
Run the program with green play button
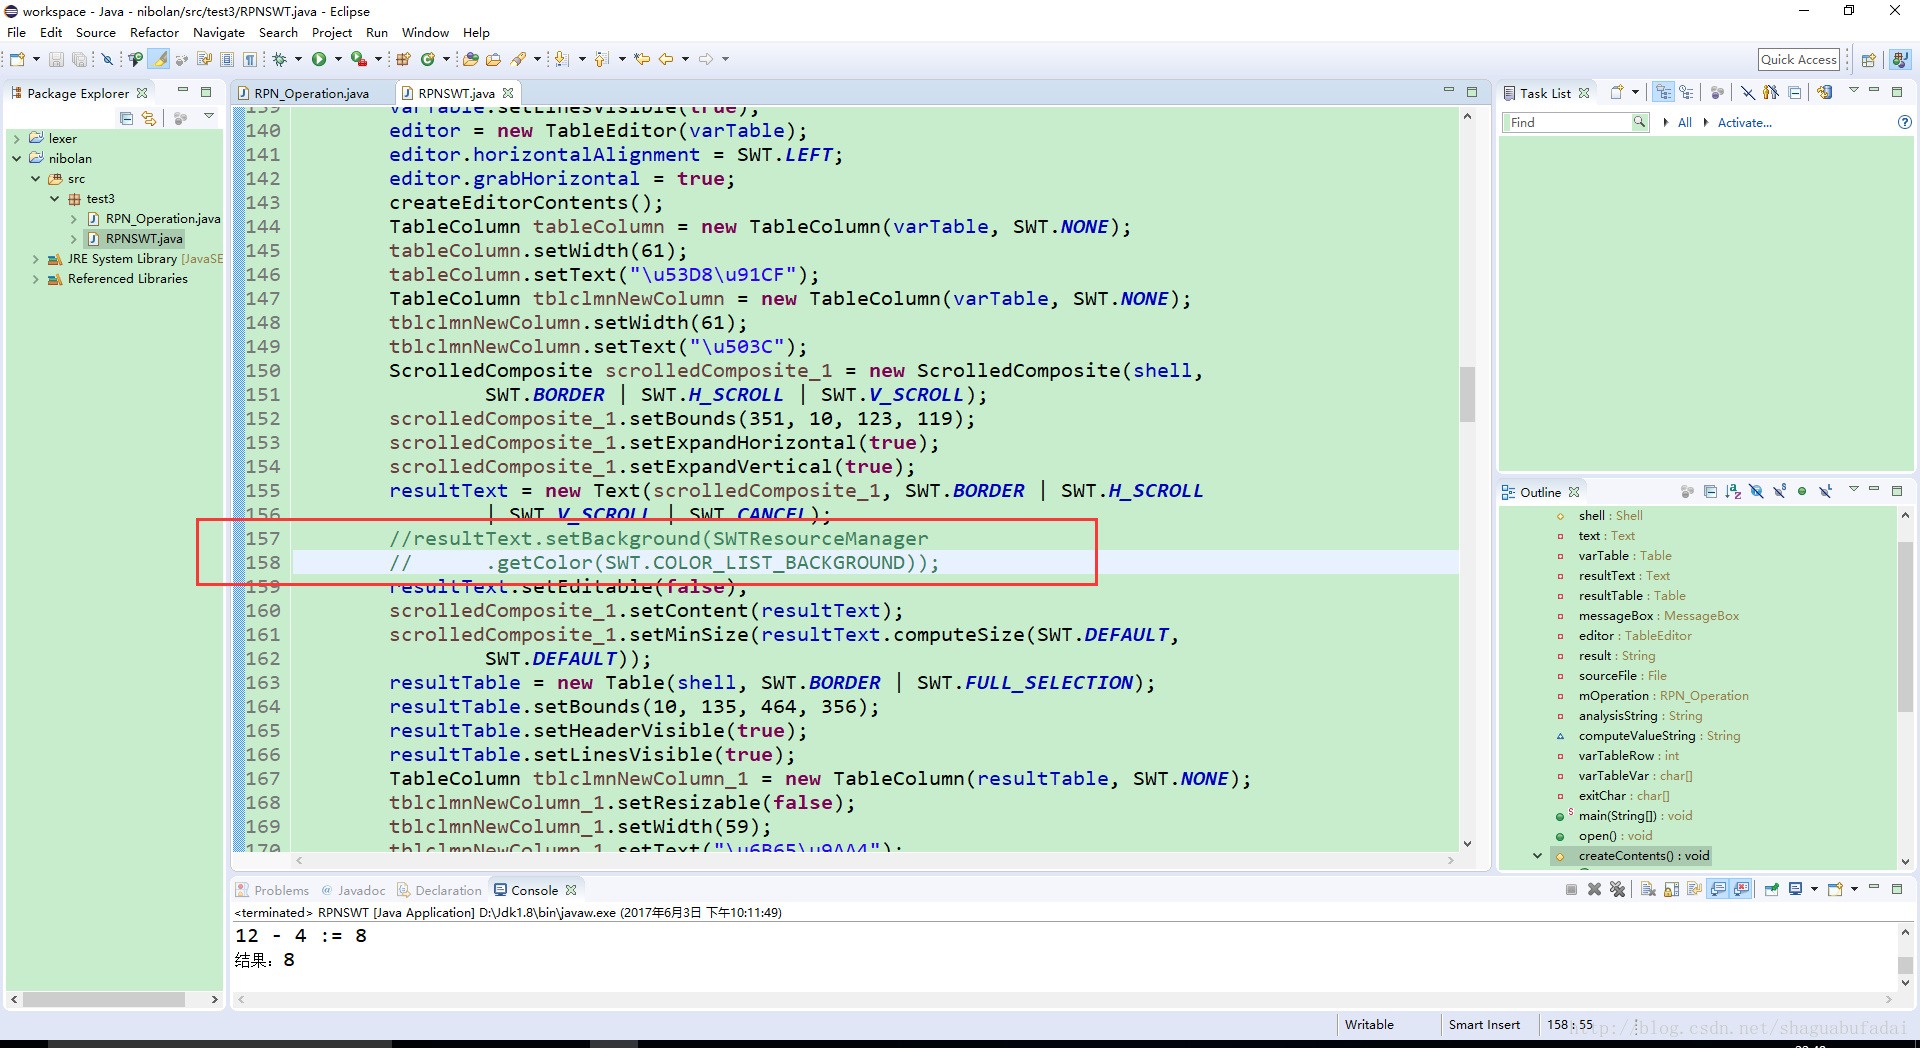tap(319, 60)
